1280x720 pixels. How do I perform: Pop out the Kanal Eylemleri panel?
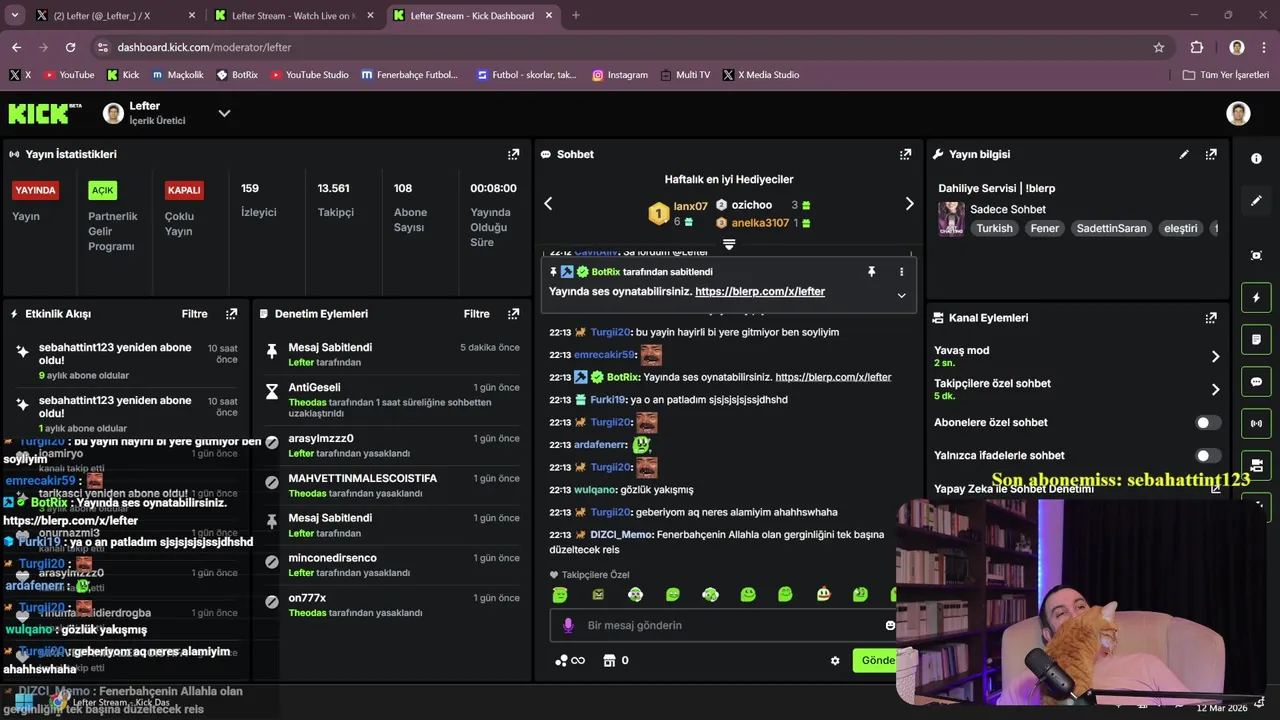[1211, 317]
